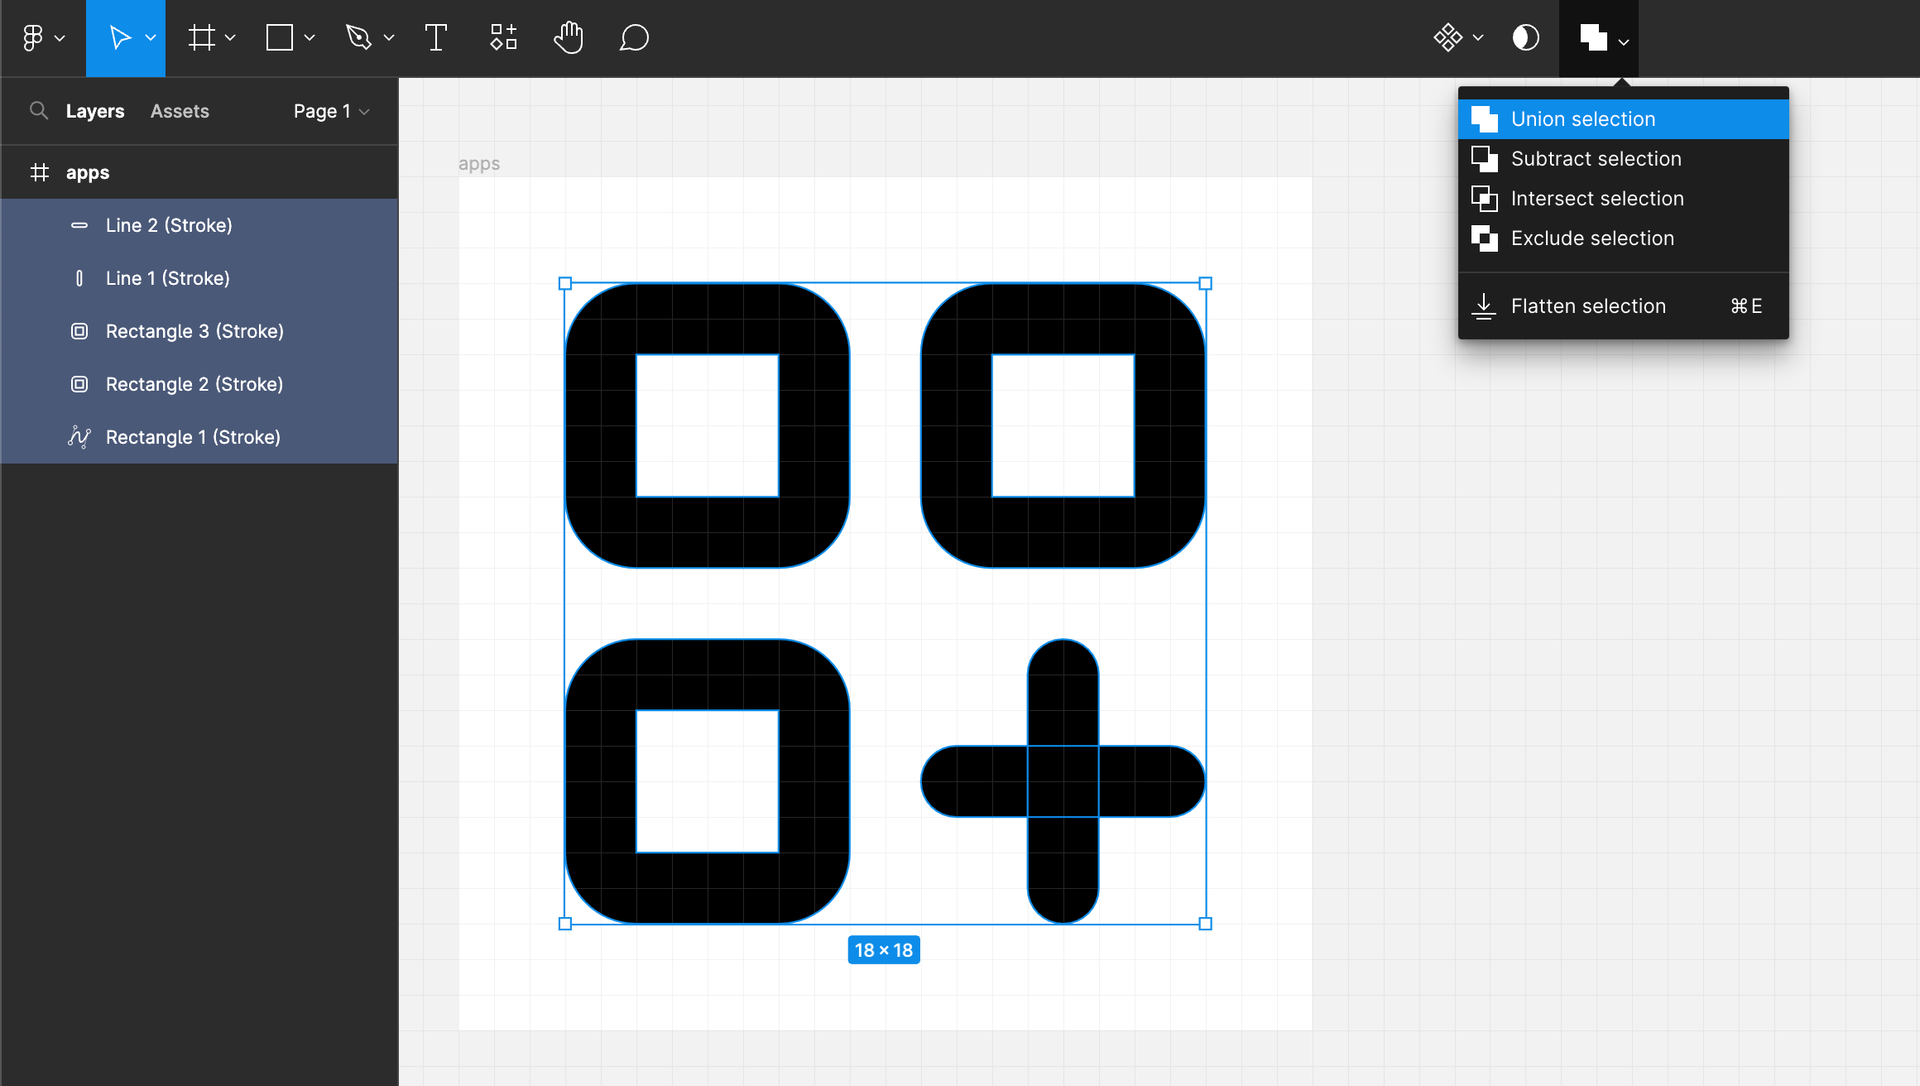
Task: Open the Resources tool icon
Action: point(503,38)
